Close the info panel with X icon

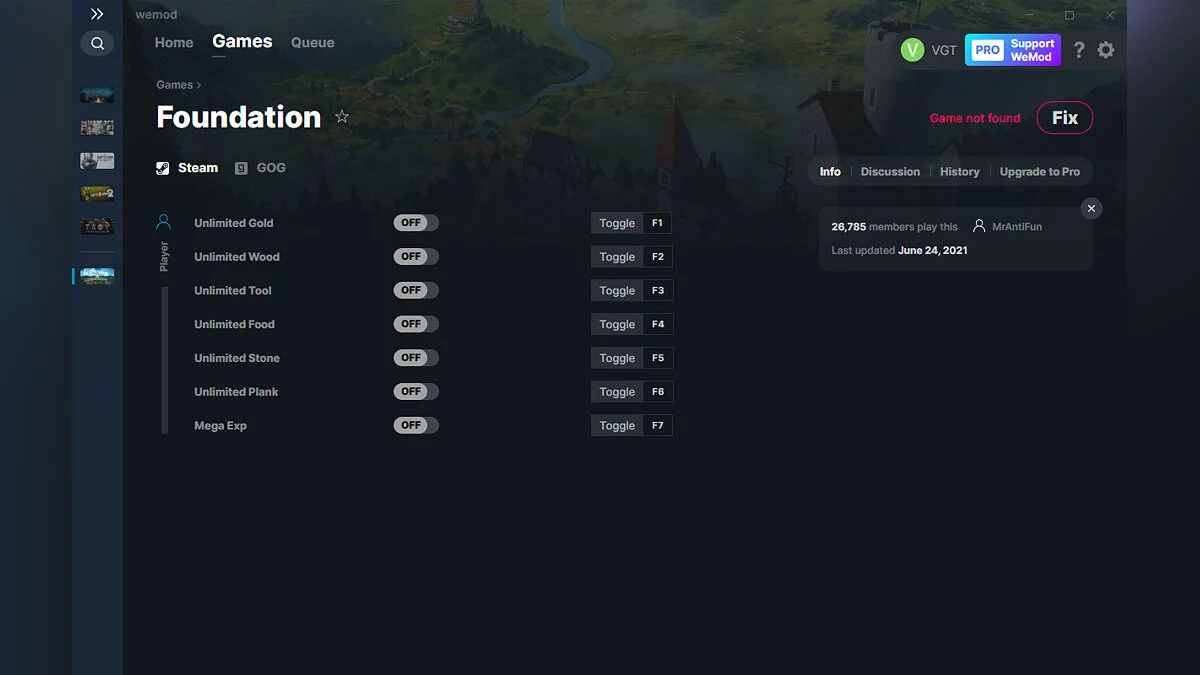coord(1092,208)
